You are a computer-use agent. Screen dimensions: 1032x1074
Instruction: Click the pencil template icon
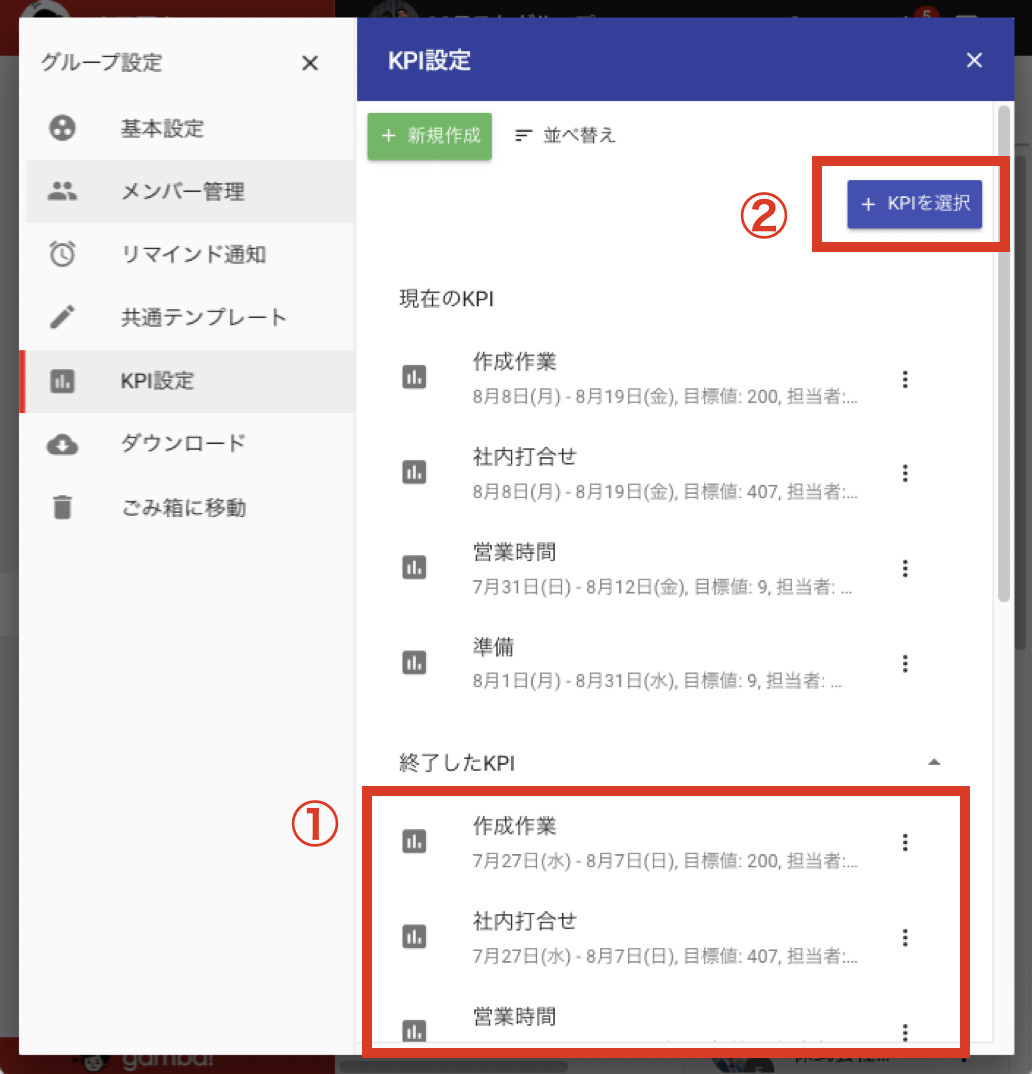tap(62, 317)
